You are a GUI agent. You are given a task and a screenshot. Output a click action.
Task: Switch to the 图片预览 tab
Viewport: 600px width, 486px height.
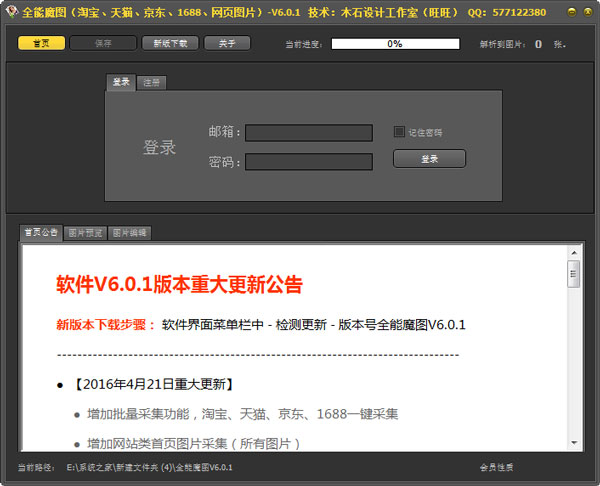85,233
